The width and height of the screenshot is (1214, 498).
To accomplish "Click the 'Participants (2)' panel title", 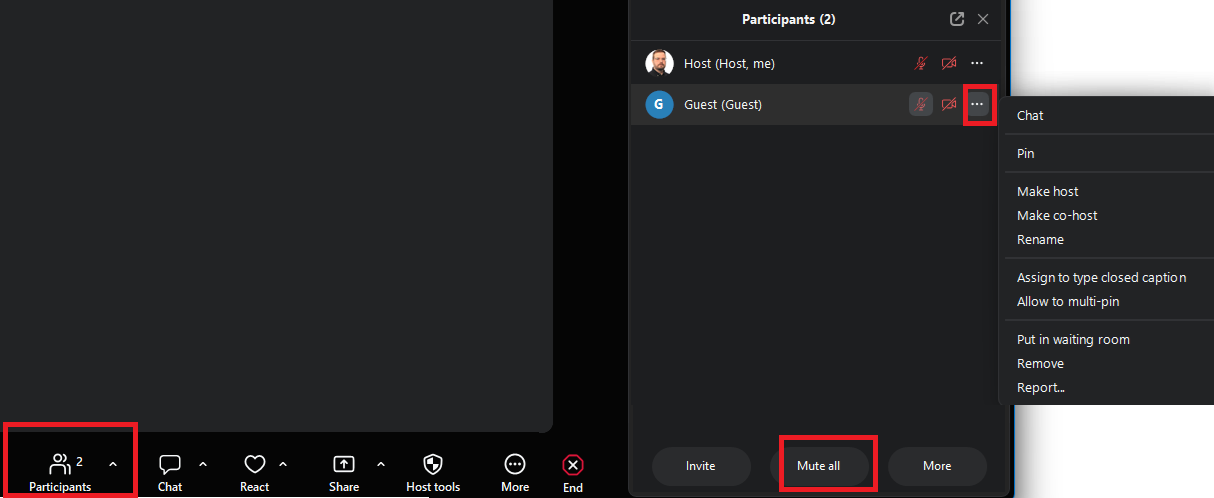I will (789, 19).
